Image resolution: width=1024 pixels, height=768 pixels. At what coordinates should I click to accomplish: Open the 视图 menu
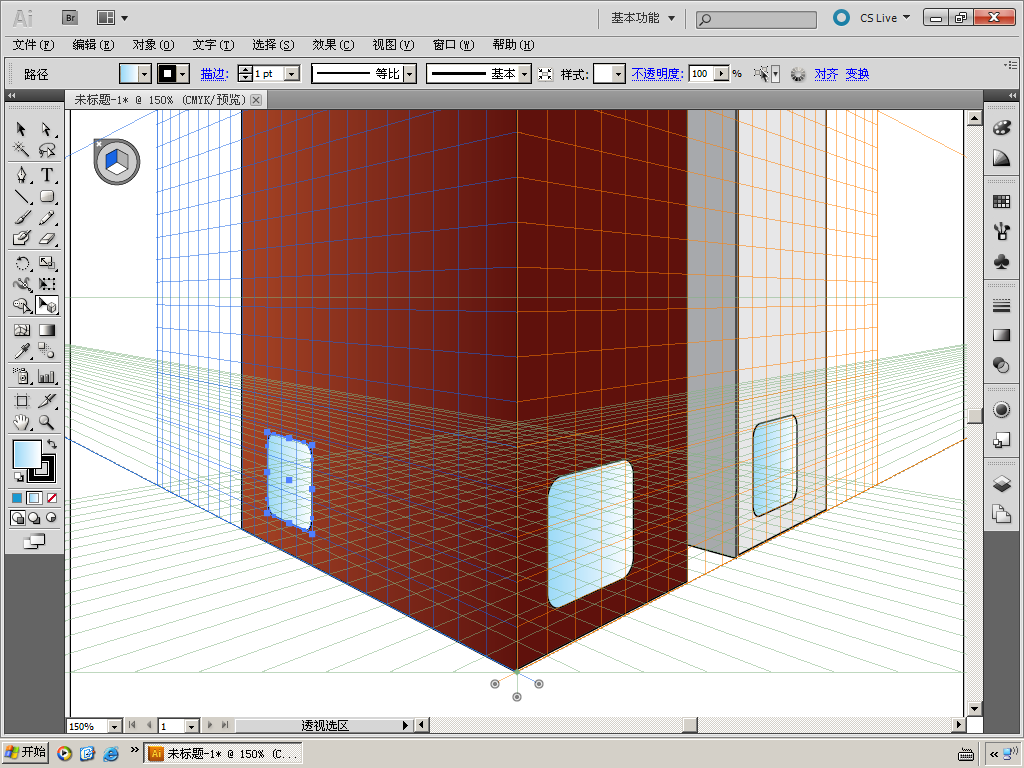[393, 45]
